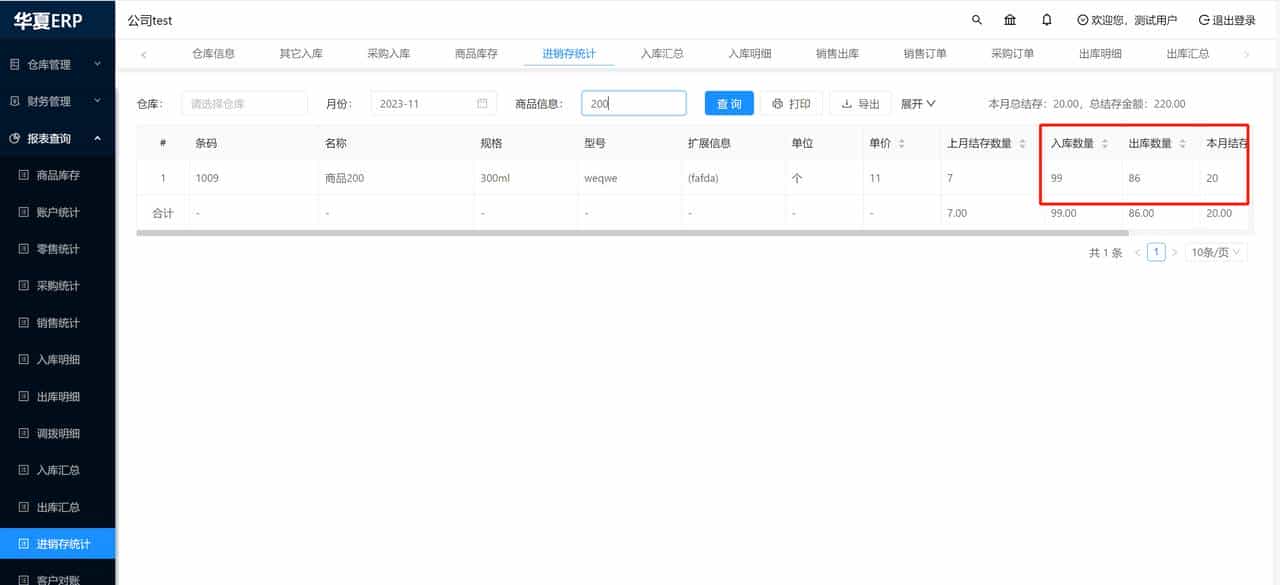
Task: Switch to the 销售出库 tab
Action: point(837,53)
